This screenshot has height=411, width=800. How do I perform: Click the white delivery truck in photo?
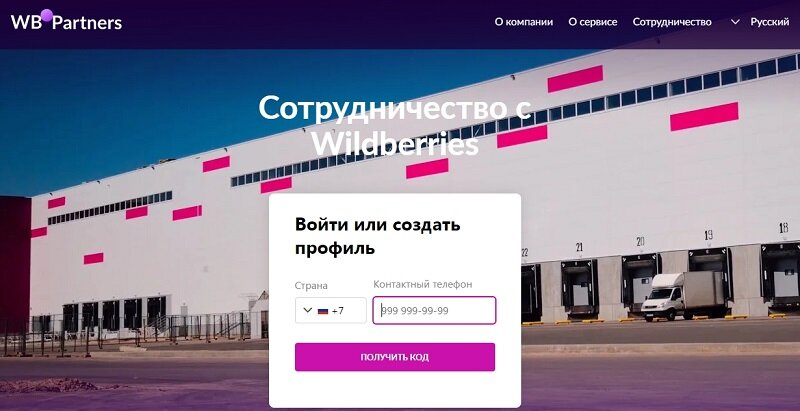click(x=684, y=296)
